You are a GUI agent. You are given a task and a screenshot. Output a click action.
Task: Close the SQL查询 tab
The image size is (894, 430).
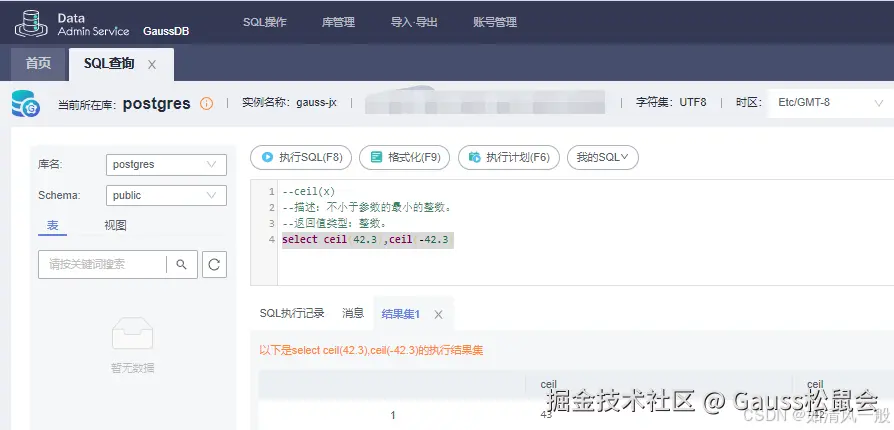point(152,65)
